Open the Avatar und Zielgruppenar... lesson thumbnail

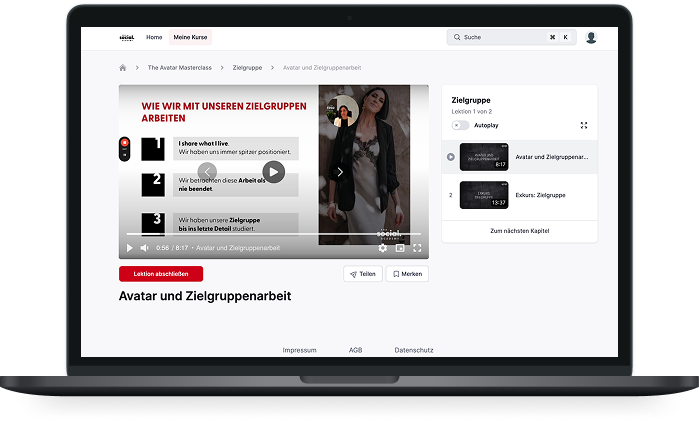(484, 157)
